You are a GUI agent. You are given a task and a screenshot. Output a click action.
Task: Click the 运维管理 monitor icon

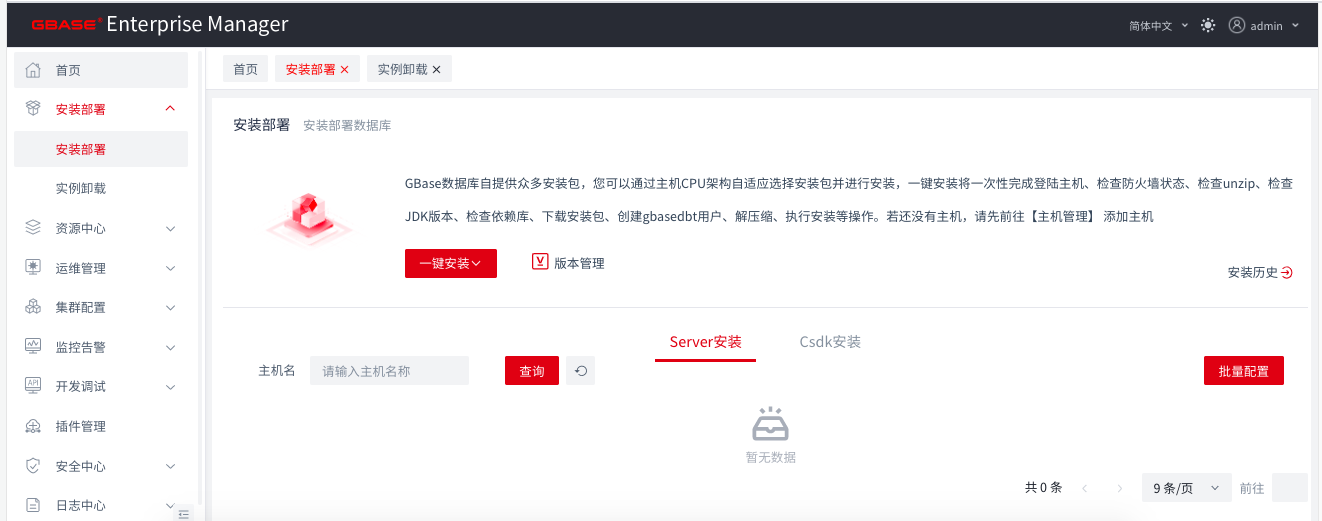33,268
